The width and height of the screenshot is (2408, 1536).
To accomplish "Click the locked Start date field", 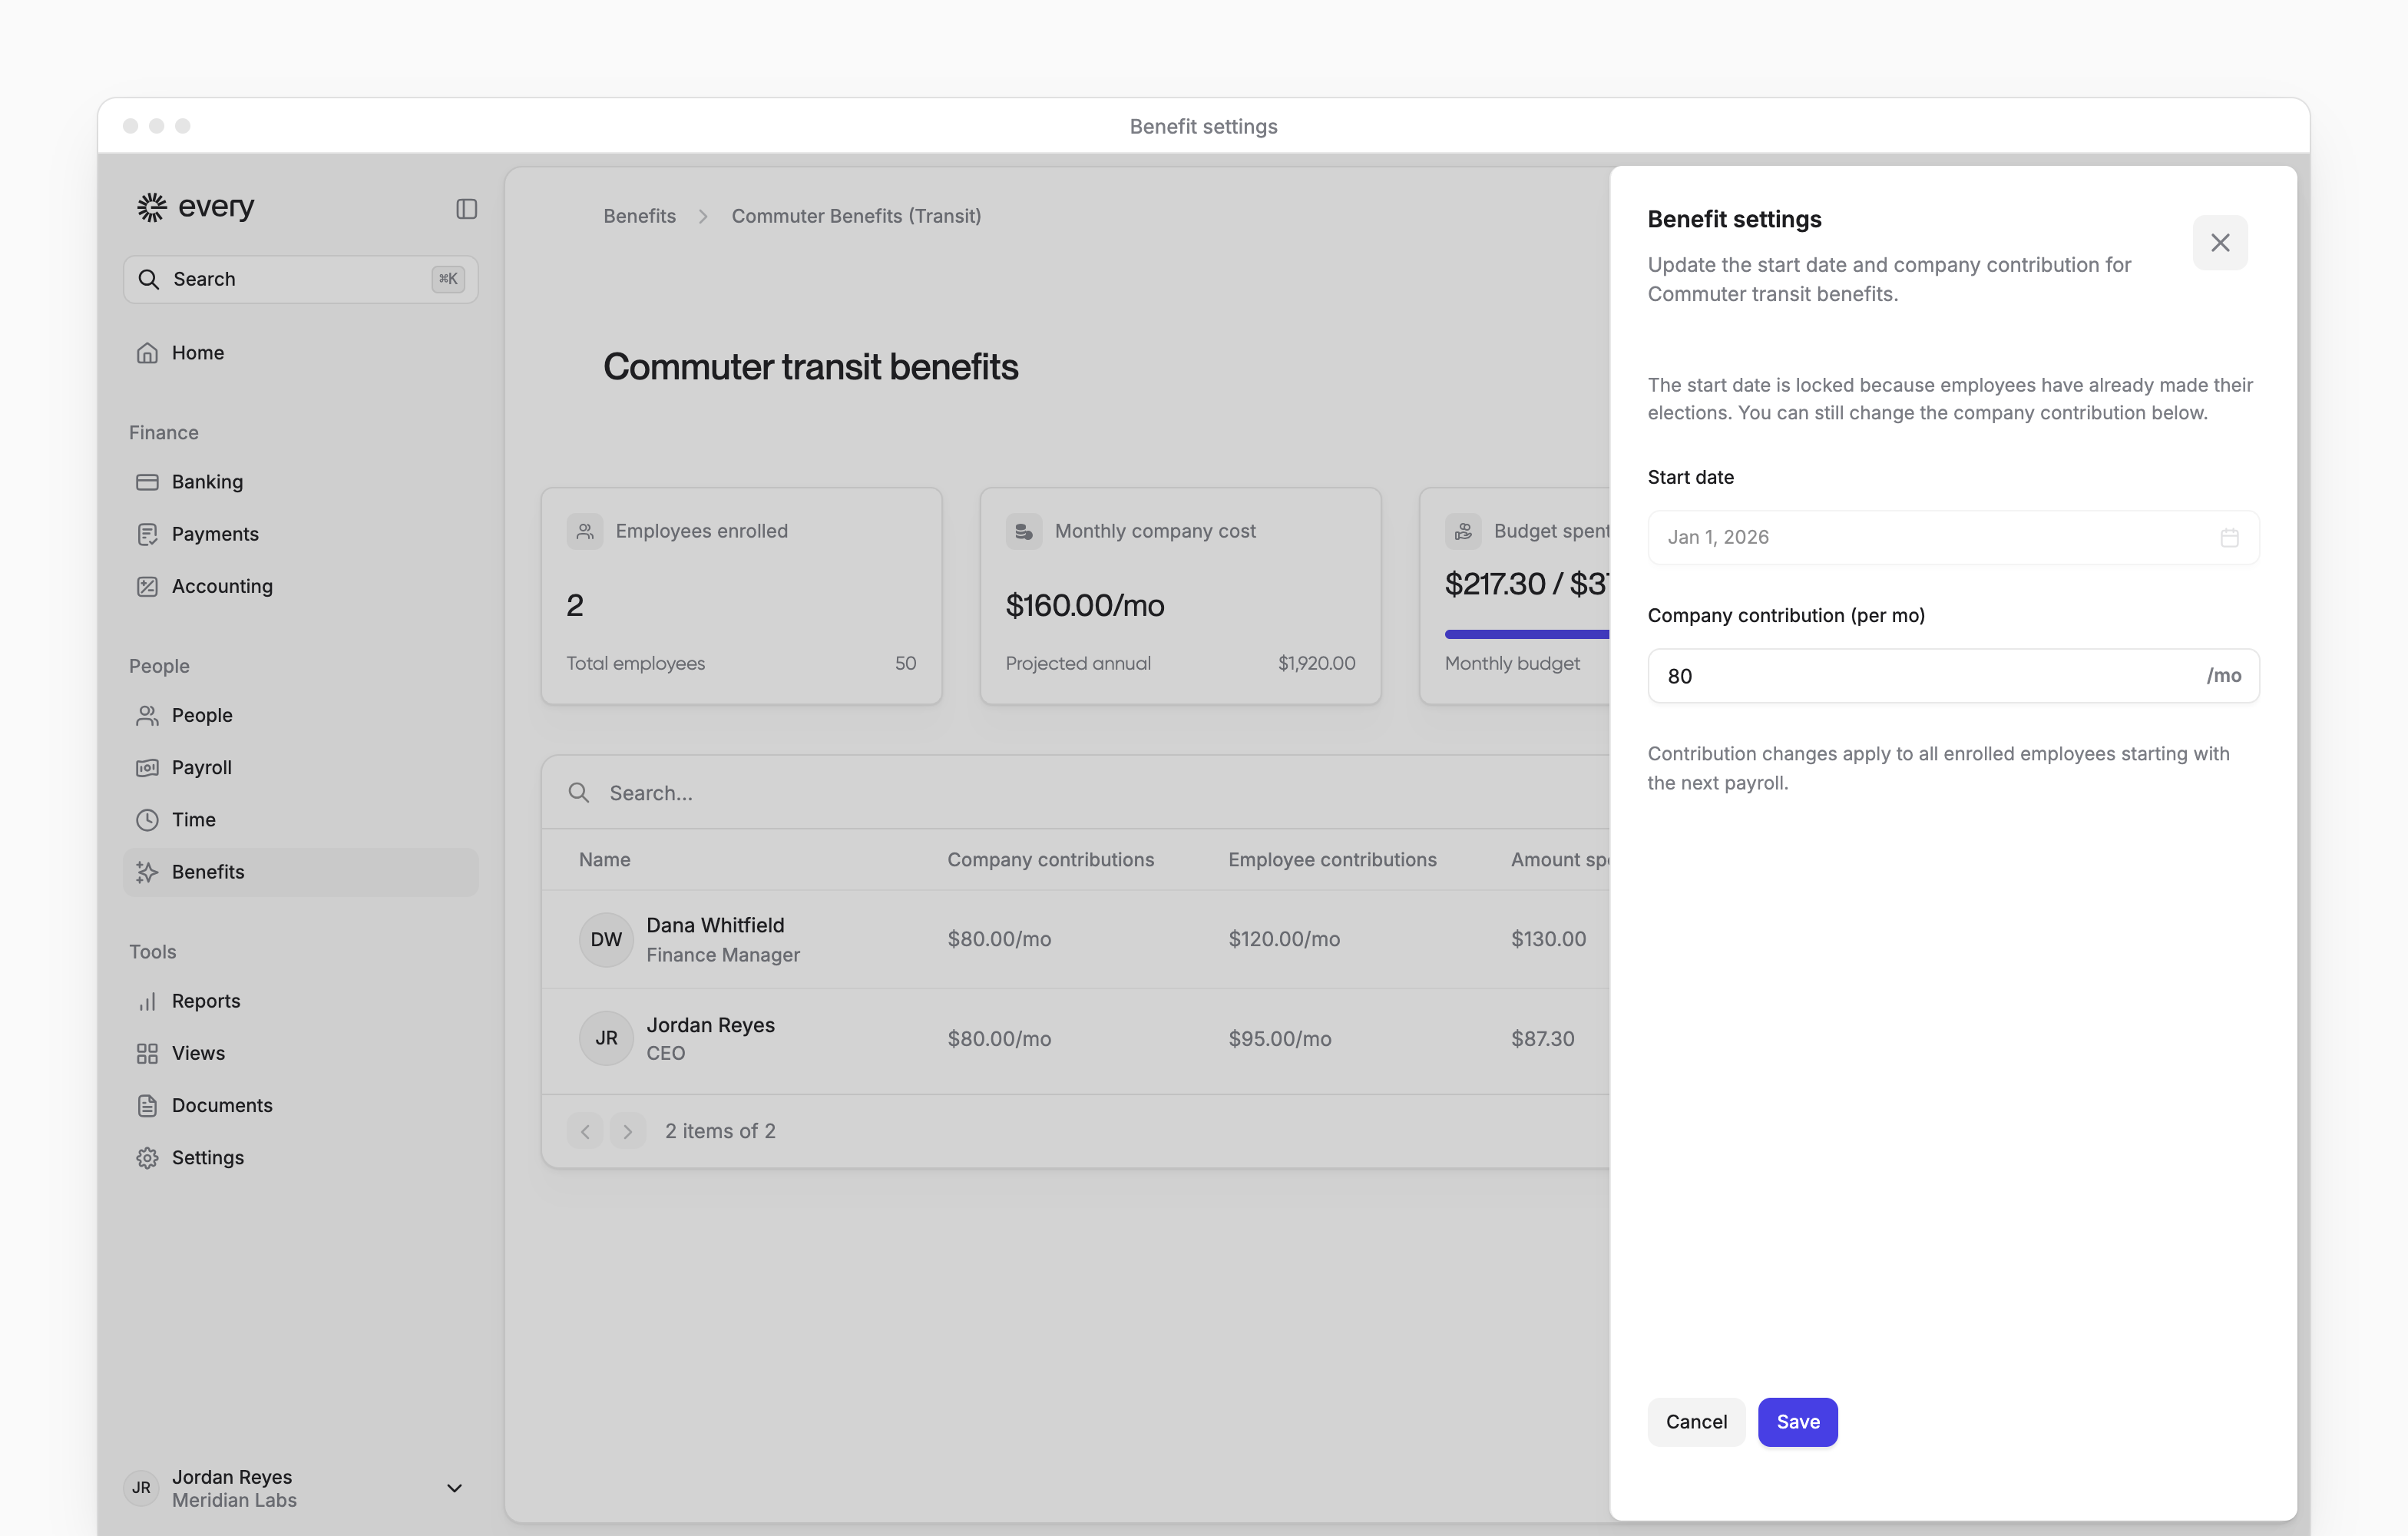I will 1953,538.
